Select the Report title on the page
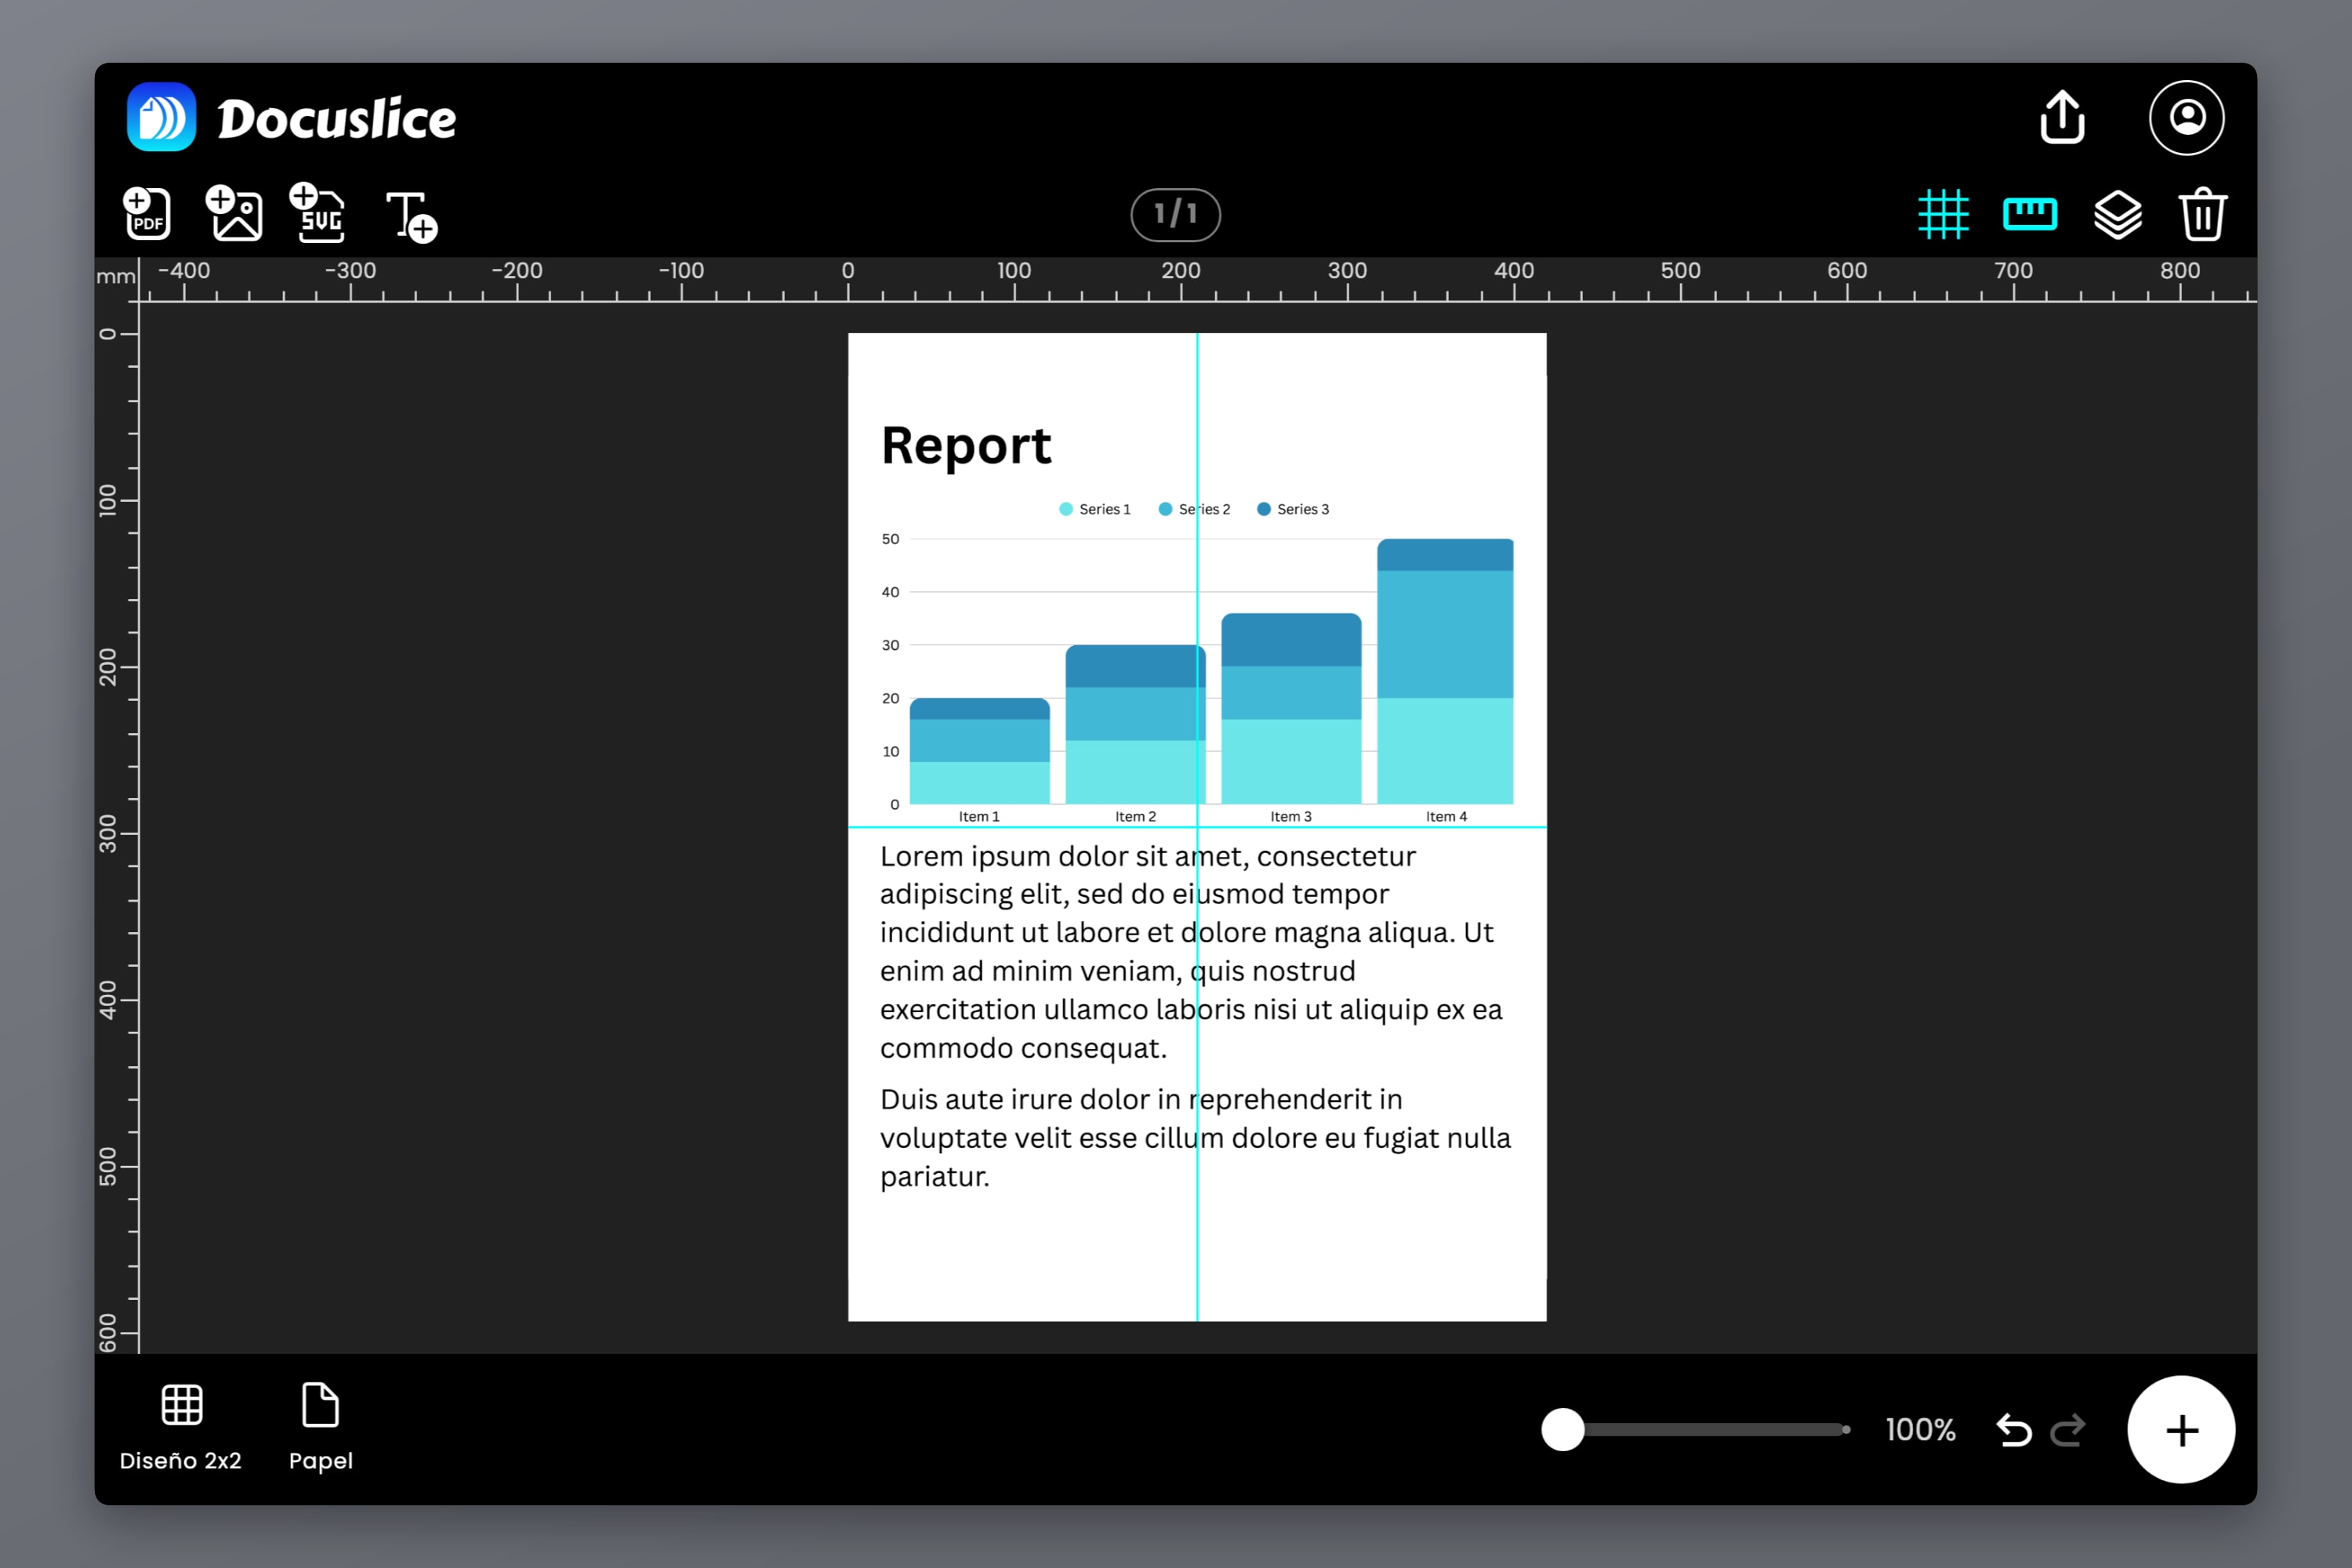 [x=966, y=446]
